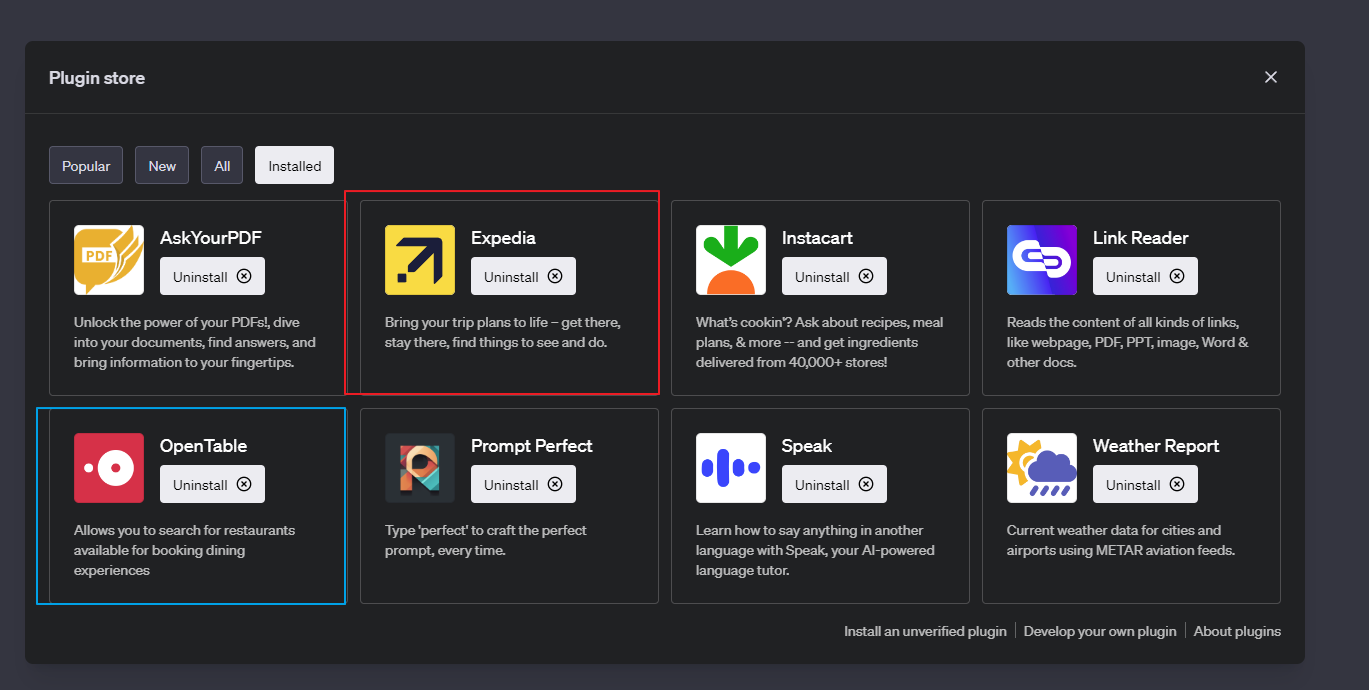Viewport: 1369px width, 690px height.
Task: Click the Expedia yellow arrow logo
Action: [420, 260]
